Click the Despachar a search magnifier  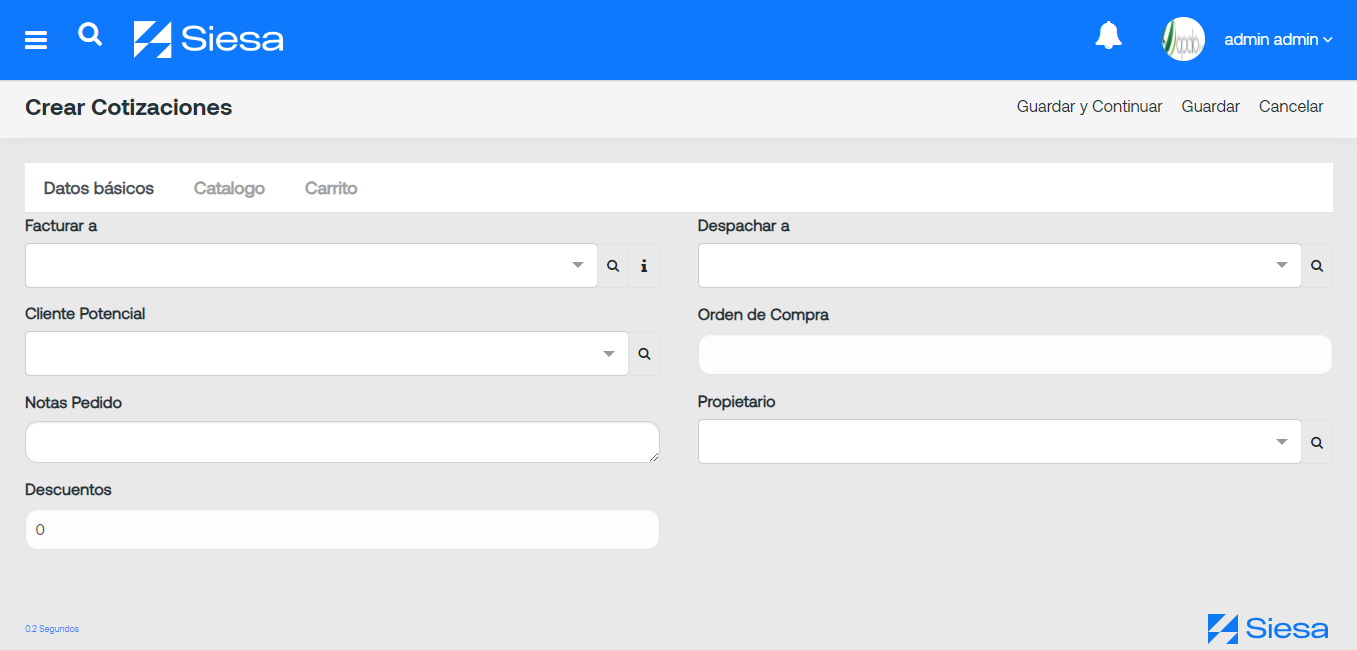point(1317,266)
